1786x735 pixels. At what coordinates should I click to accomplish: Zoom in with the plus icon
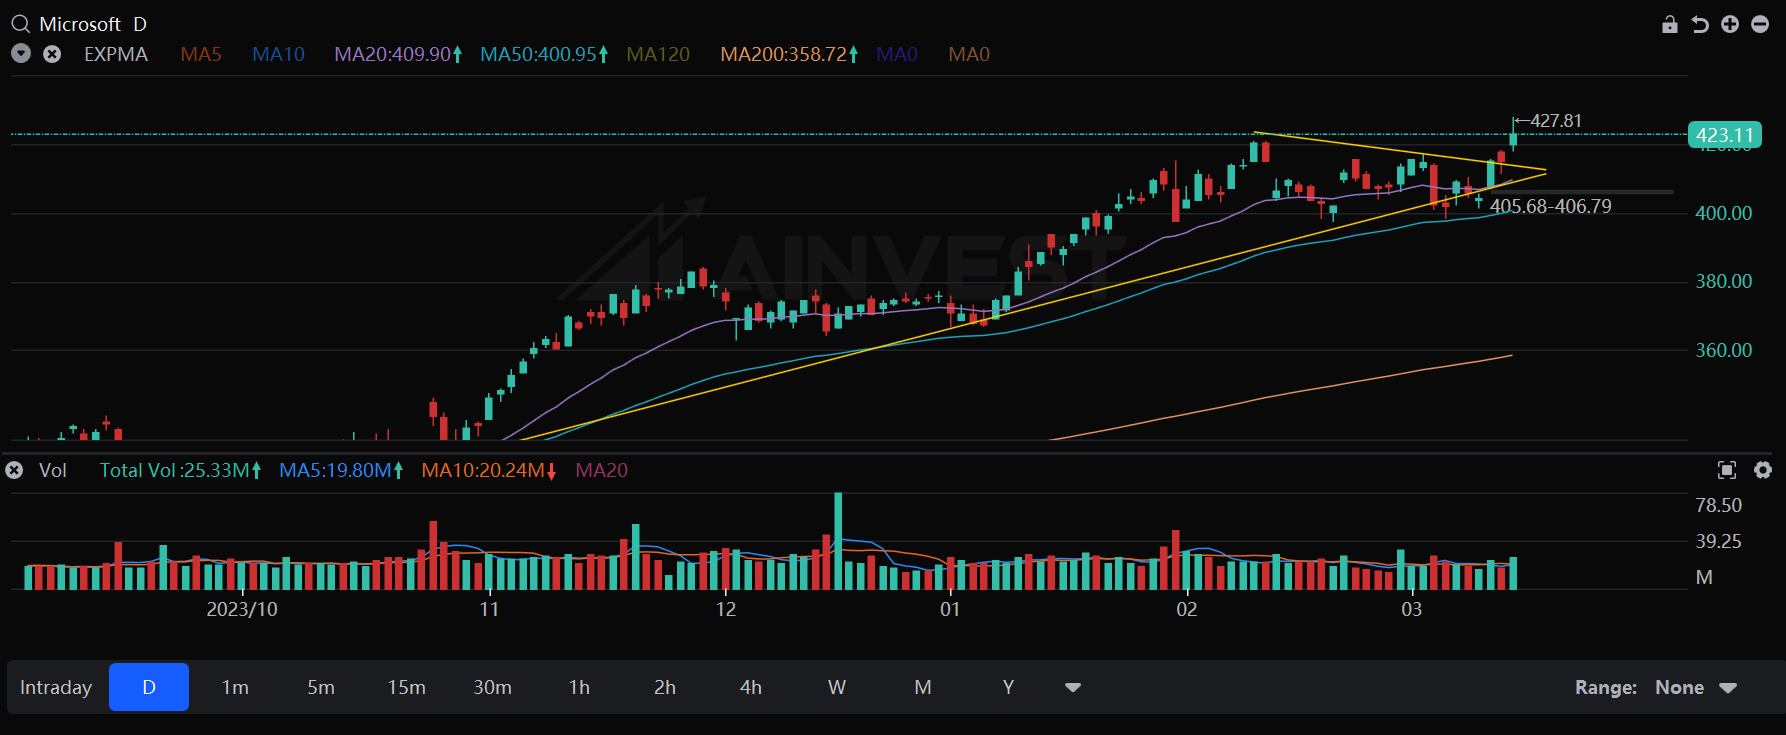pyautogui.click(x=1730, y=24)
